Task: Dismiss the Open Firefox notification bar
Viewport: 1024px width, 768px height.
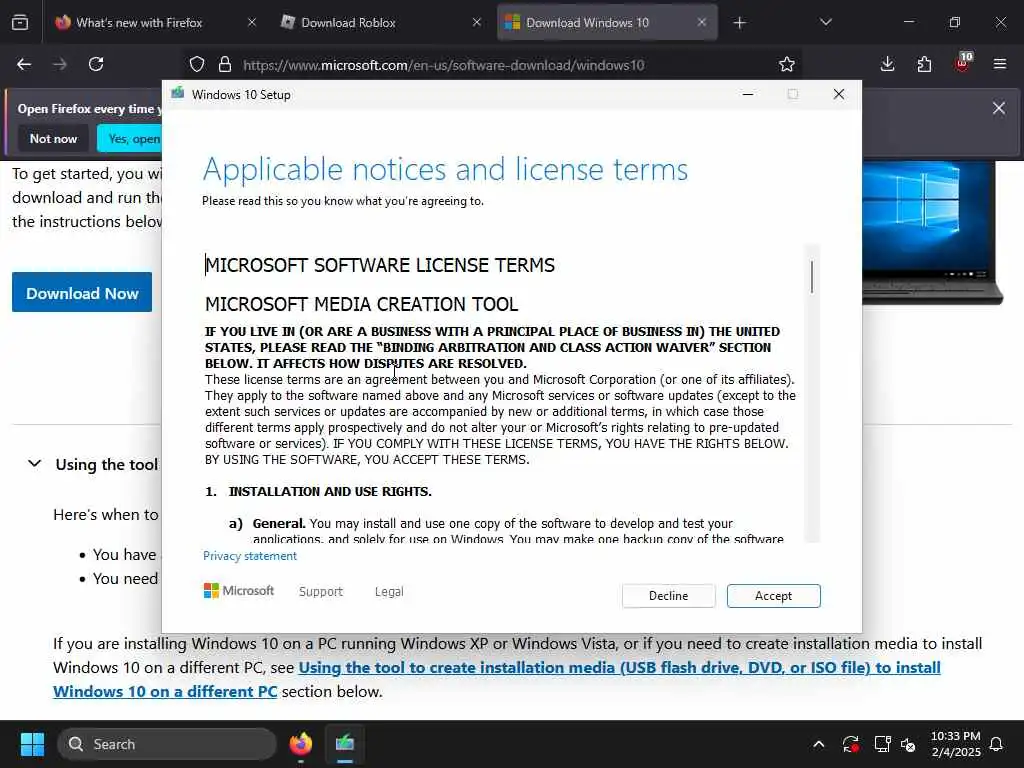Action: pos(999,108)
